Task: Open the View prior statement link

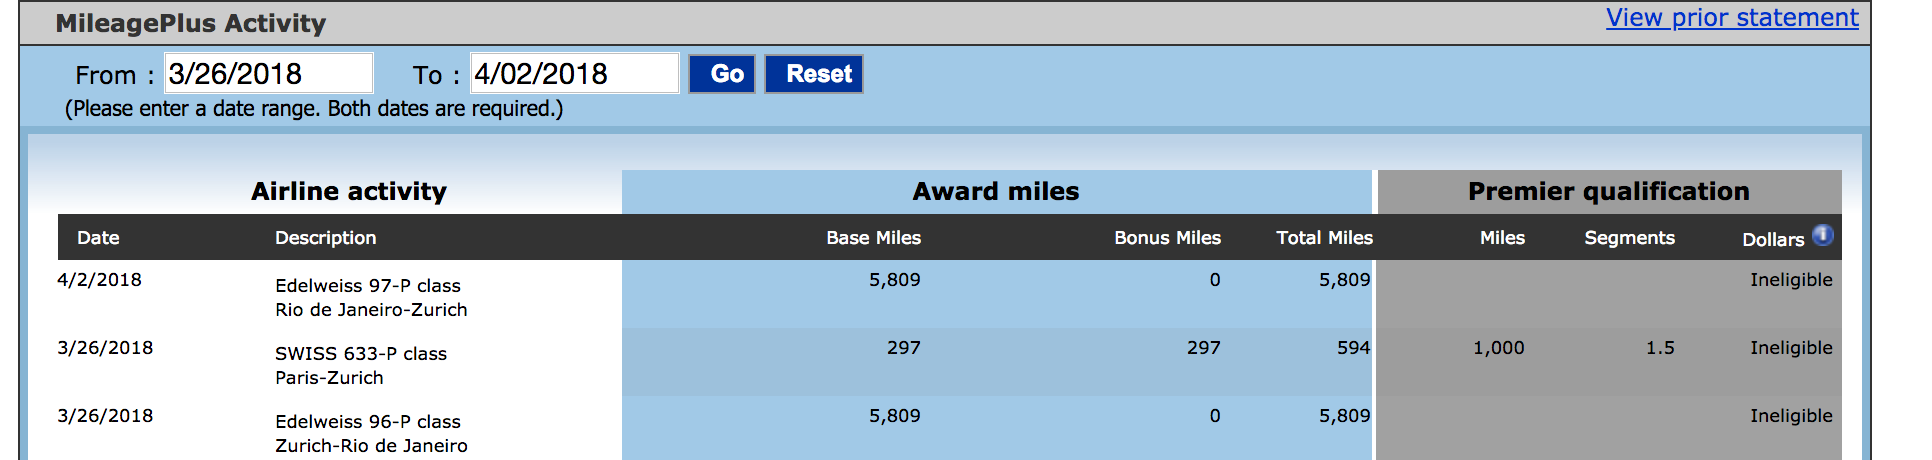Action: tap(1732, 18)
